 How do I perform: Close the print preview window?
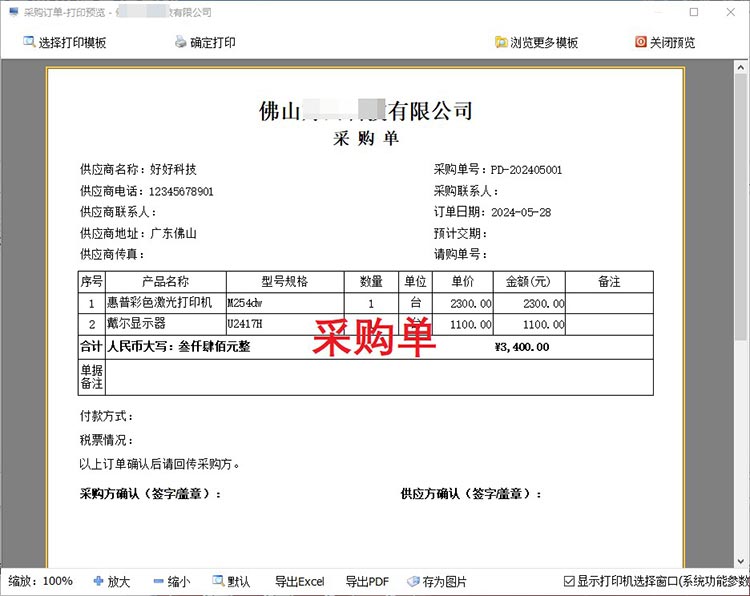pyautogui.click(x=730, y=12)
